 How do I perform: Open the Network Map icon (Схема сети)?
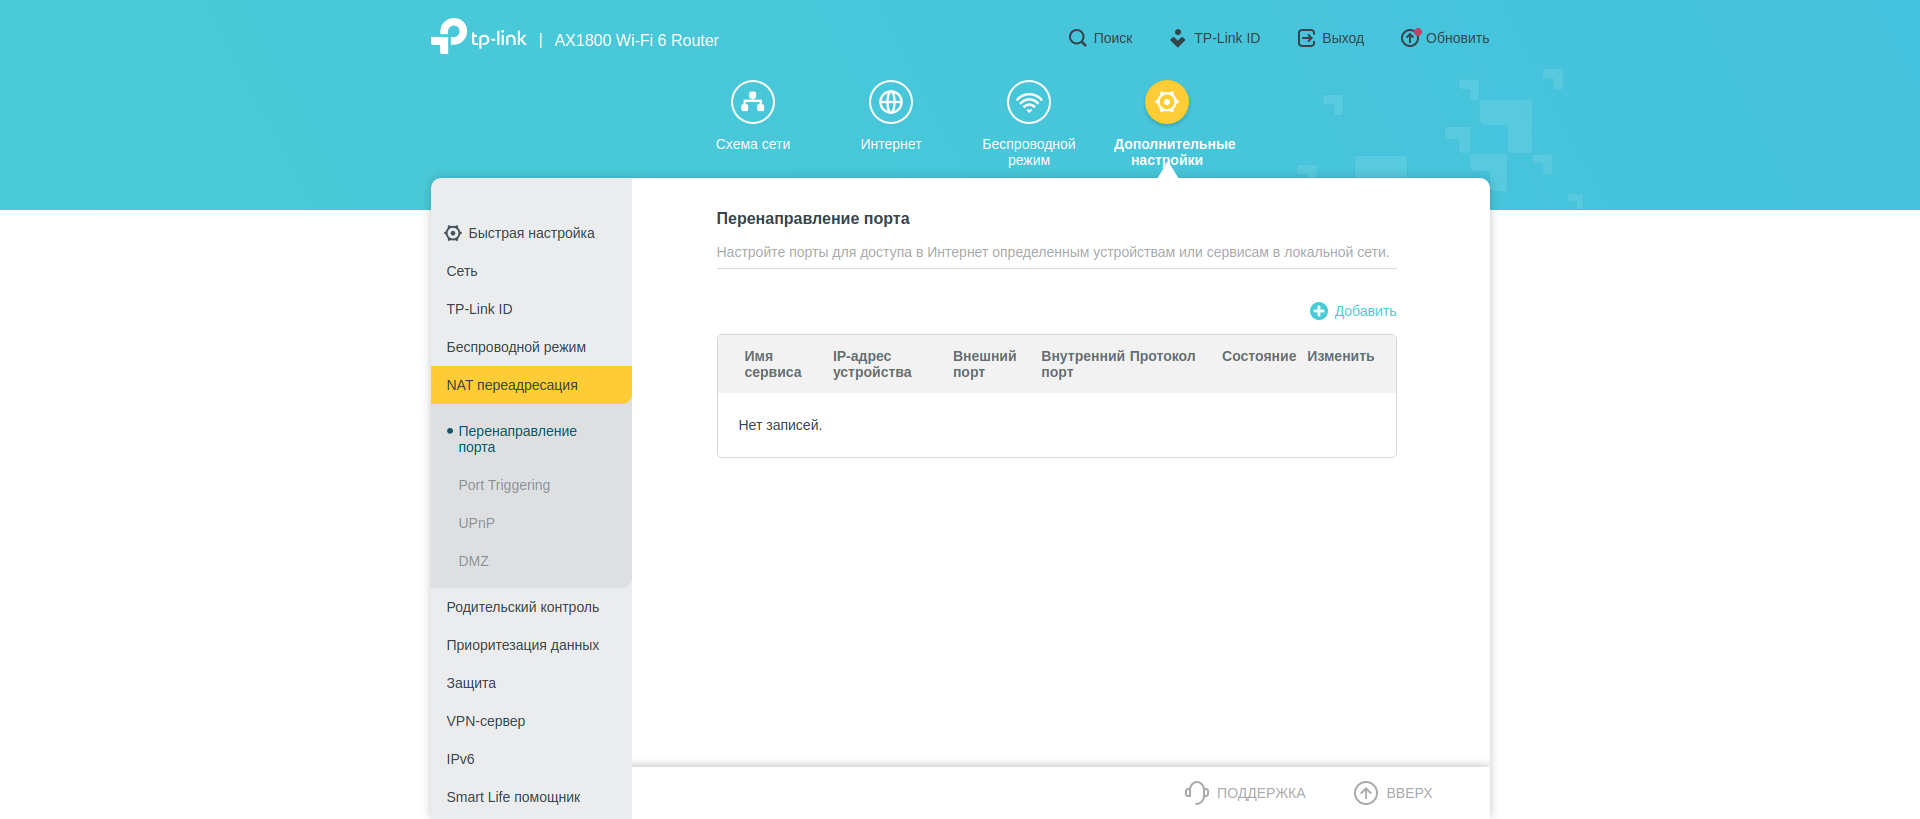(752, 102)
